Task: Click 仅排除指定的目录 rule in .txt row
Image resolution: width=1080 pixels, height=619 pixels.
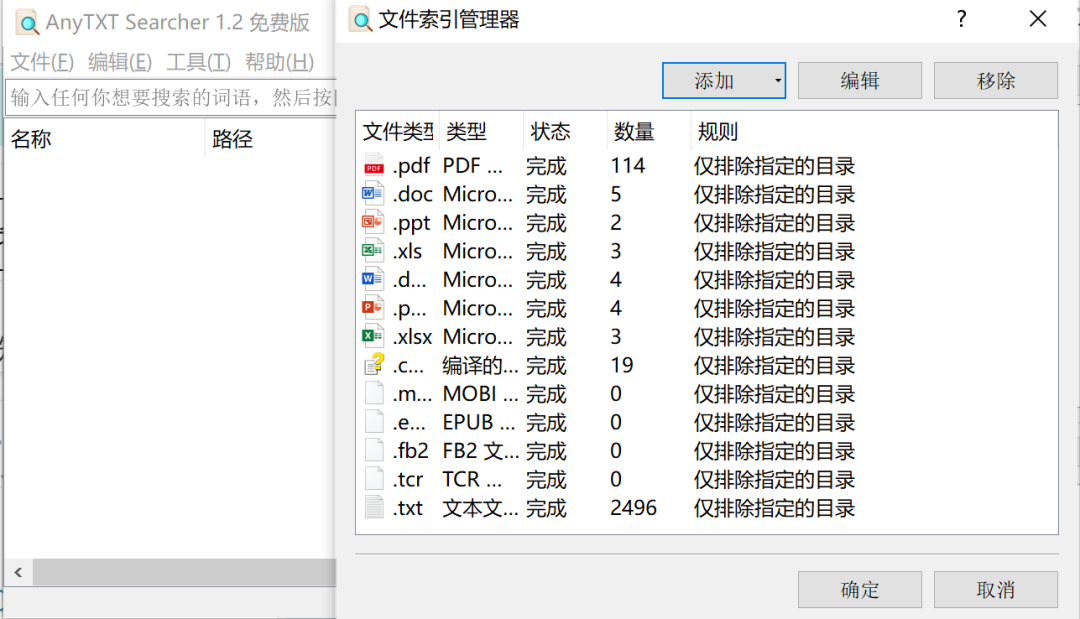Action: 774,508
